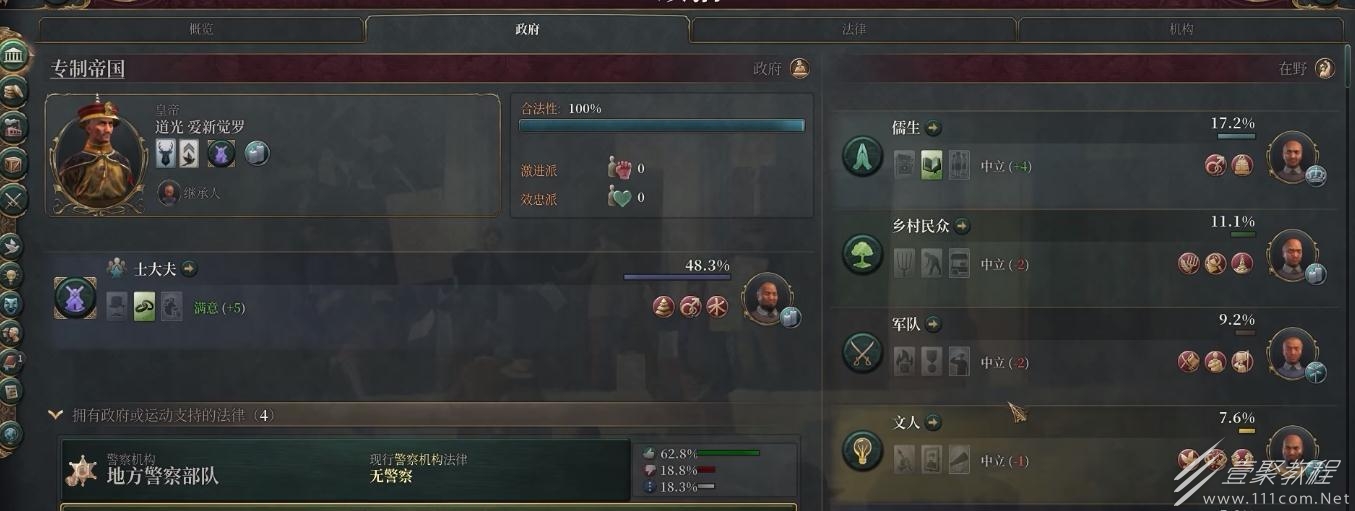Click the 文人 lightbulb emblem icon
1355x511 pixels.
(862, 450)
